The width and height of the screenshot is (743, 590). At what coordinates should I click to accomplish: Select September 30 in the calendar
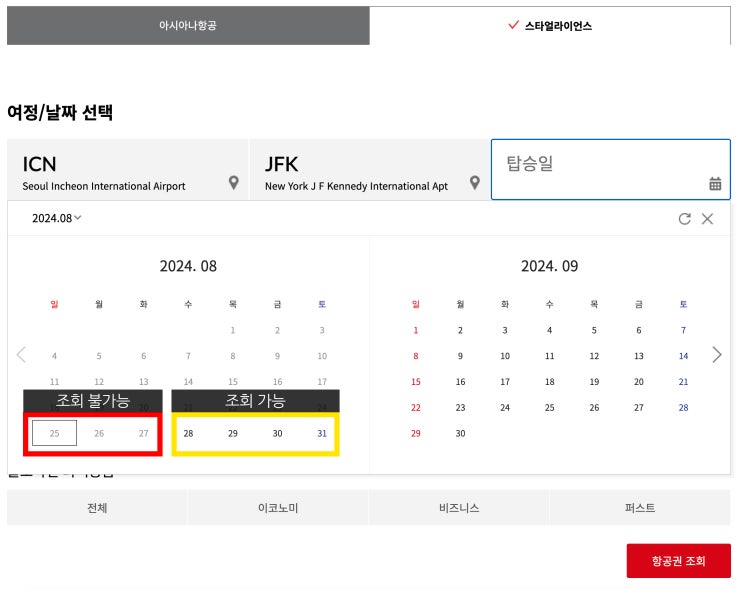[460, 433]
